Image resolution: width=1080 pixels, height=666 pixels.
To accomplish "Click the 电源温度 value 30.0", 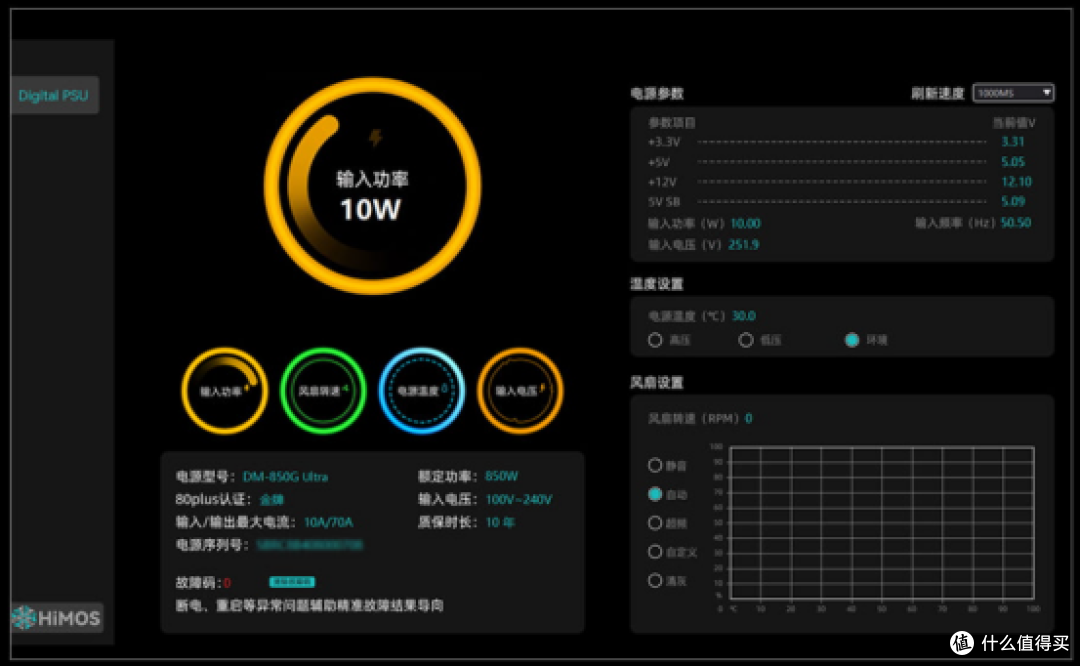I will tap(743, 316).
